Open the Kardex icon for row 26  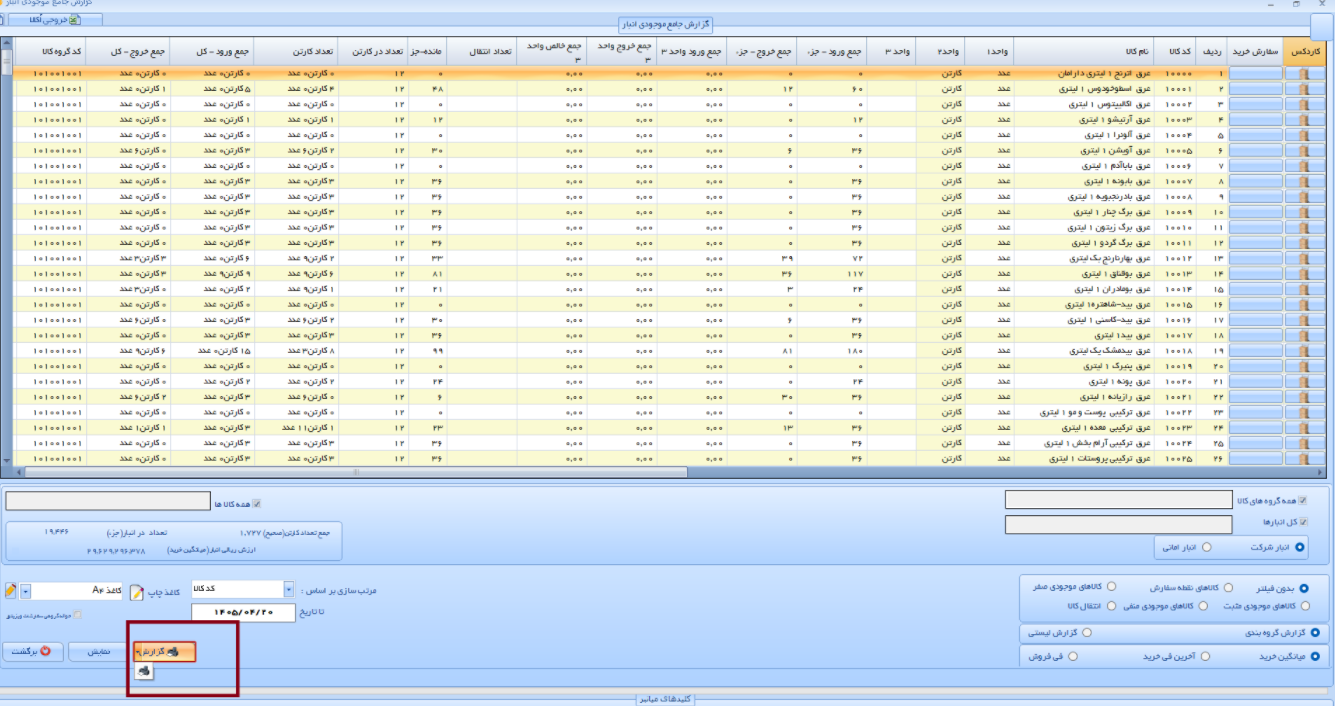point(1304,459)
